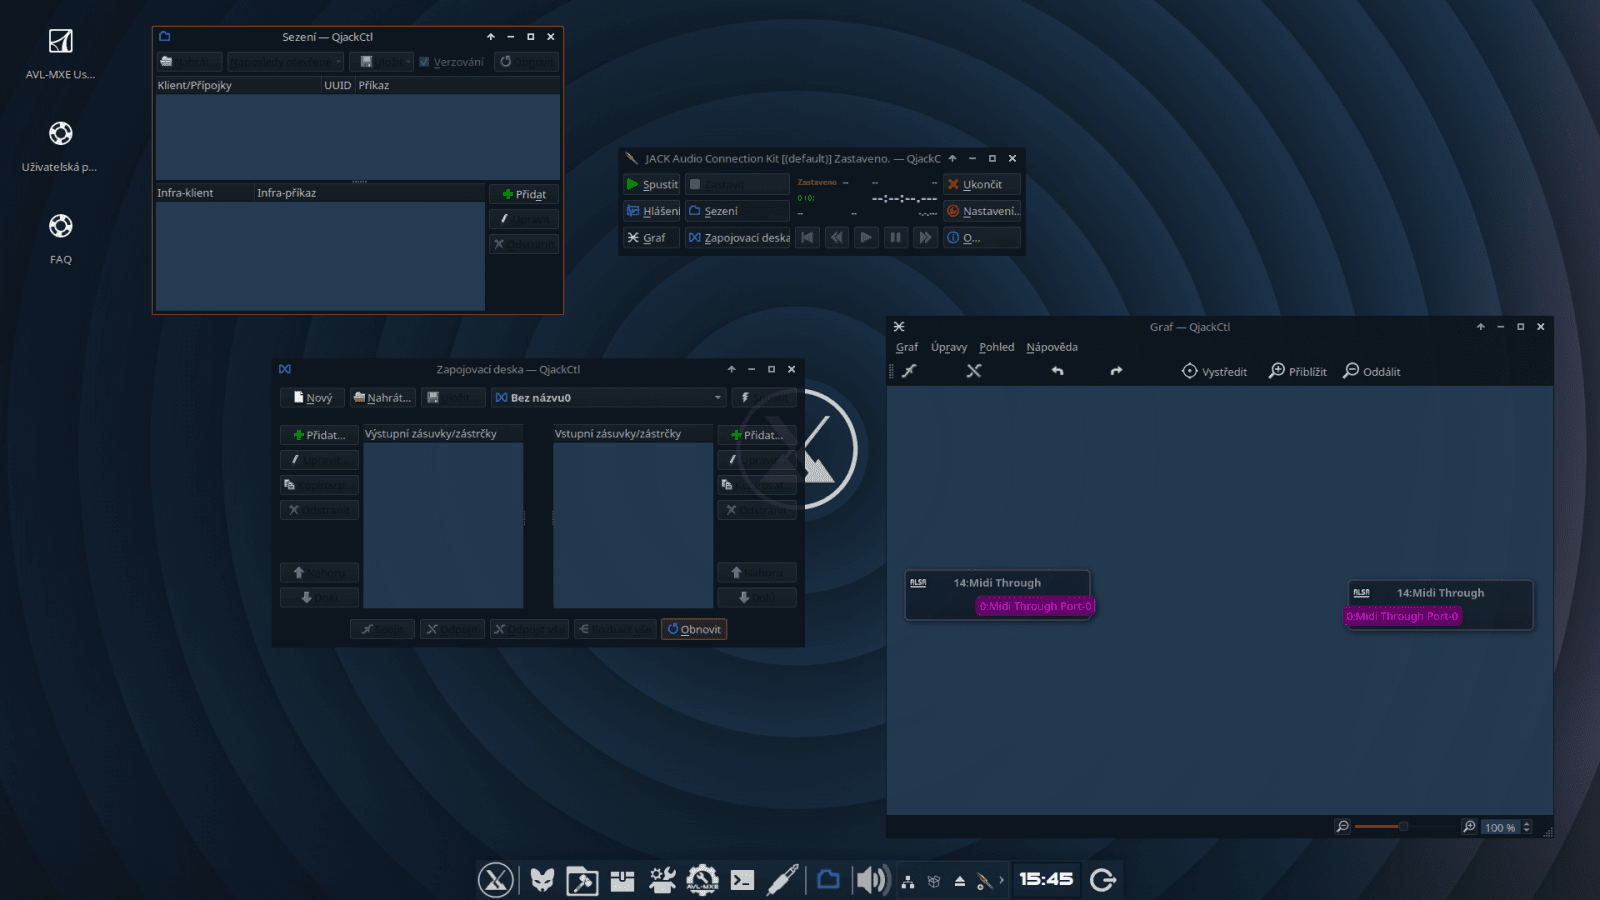Screen dimensions: 1600x900
Task: Click the connect icon in Graf toolbar
Action: point(909,371)
